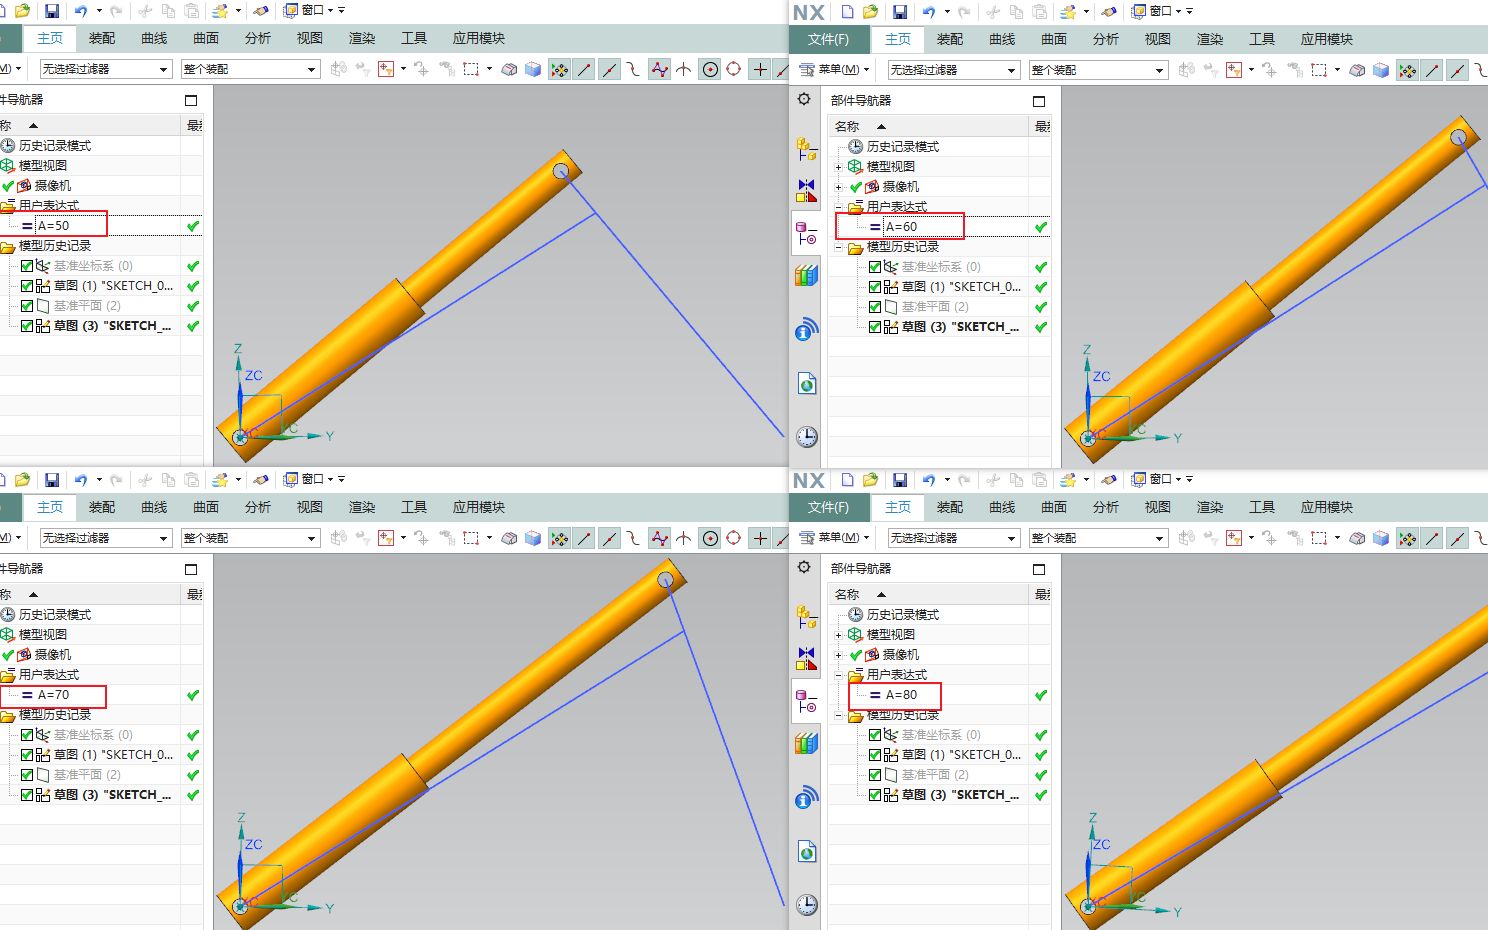Uncheck Datum Coordinate System (0) in A=60 tree
1488x930 pixels.
click(876, 267)
